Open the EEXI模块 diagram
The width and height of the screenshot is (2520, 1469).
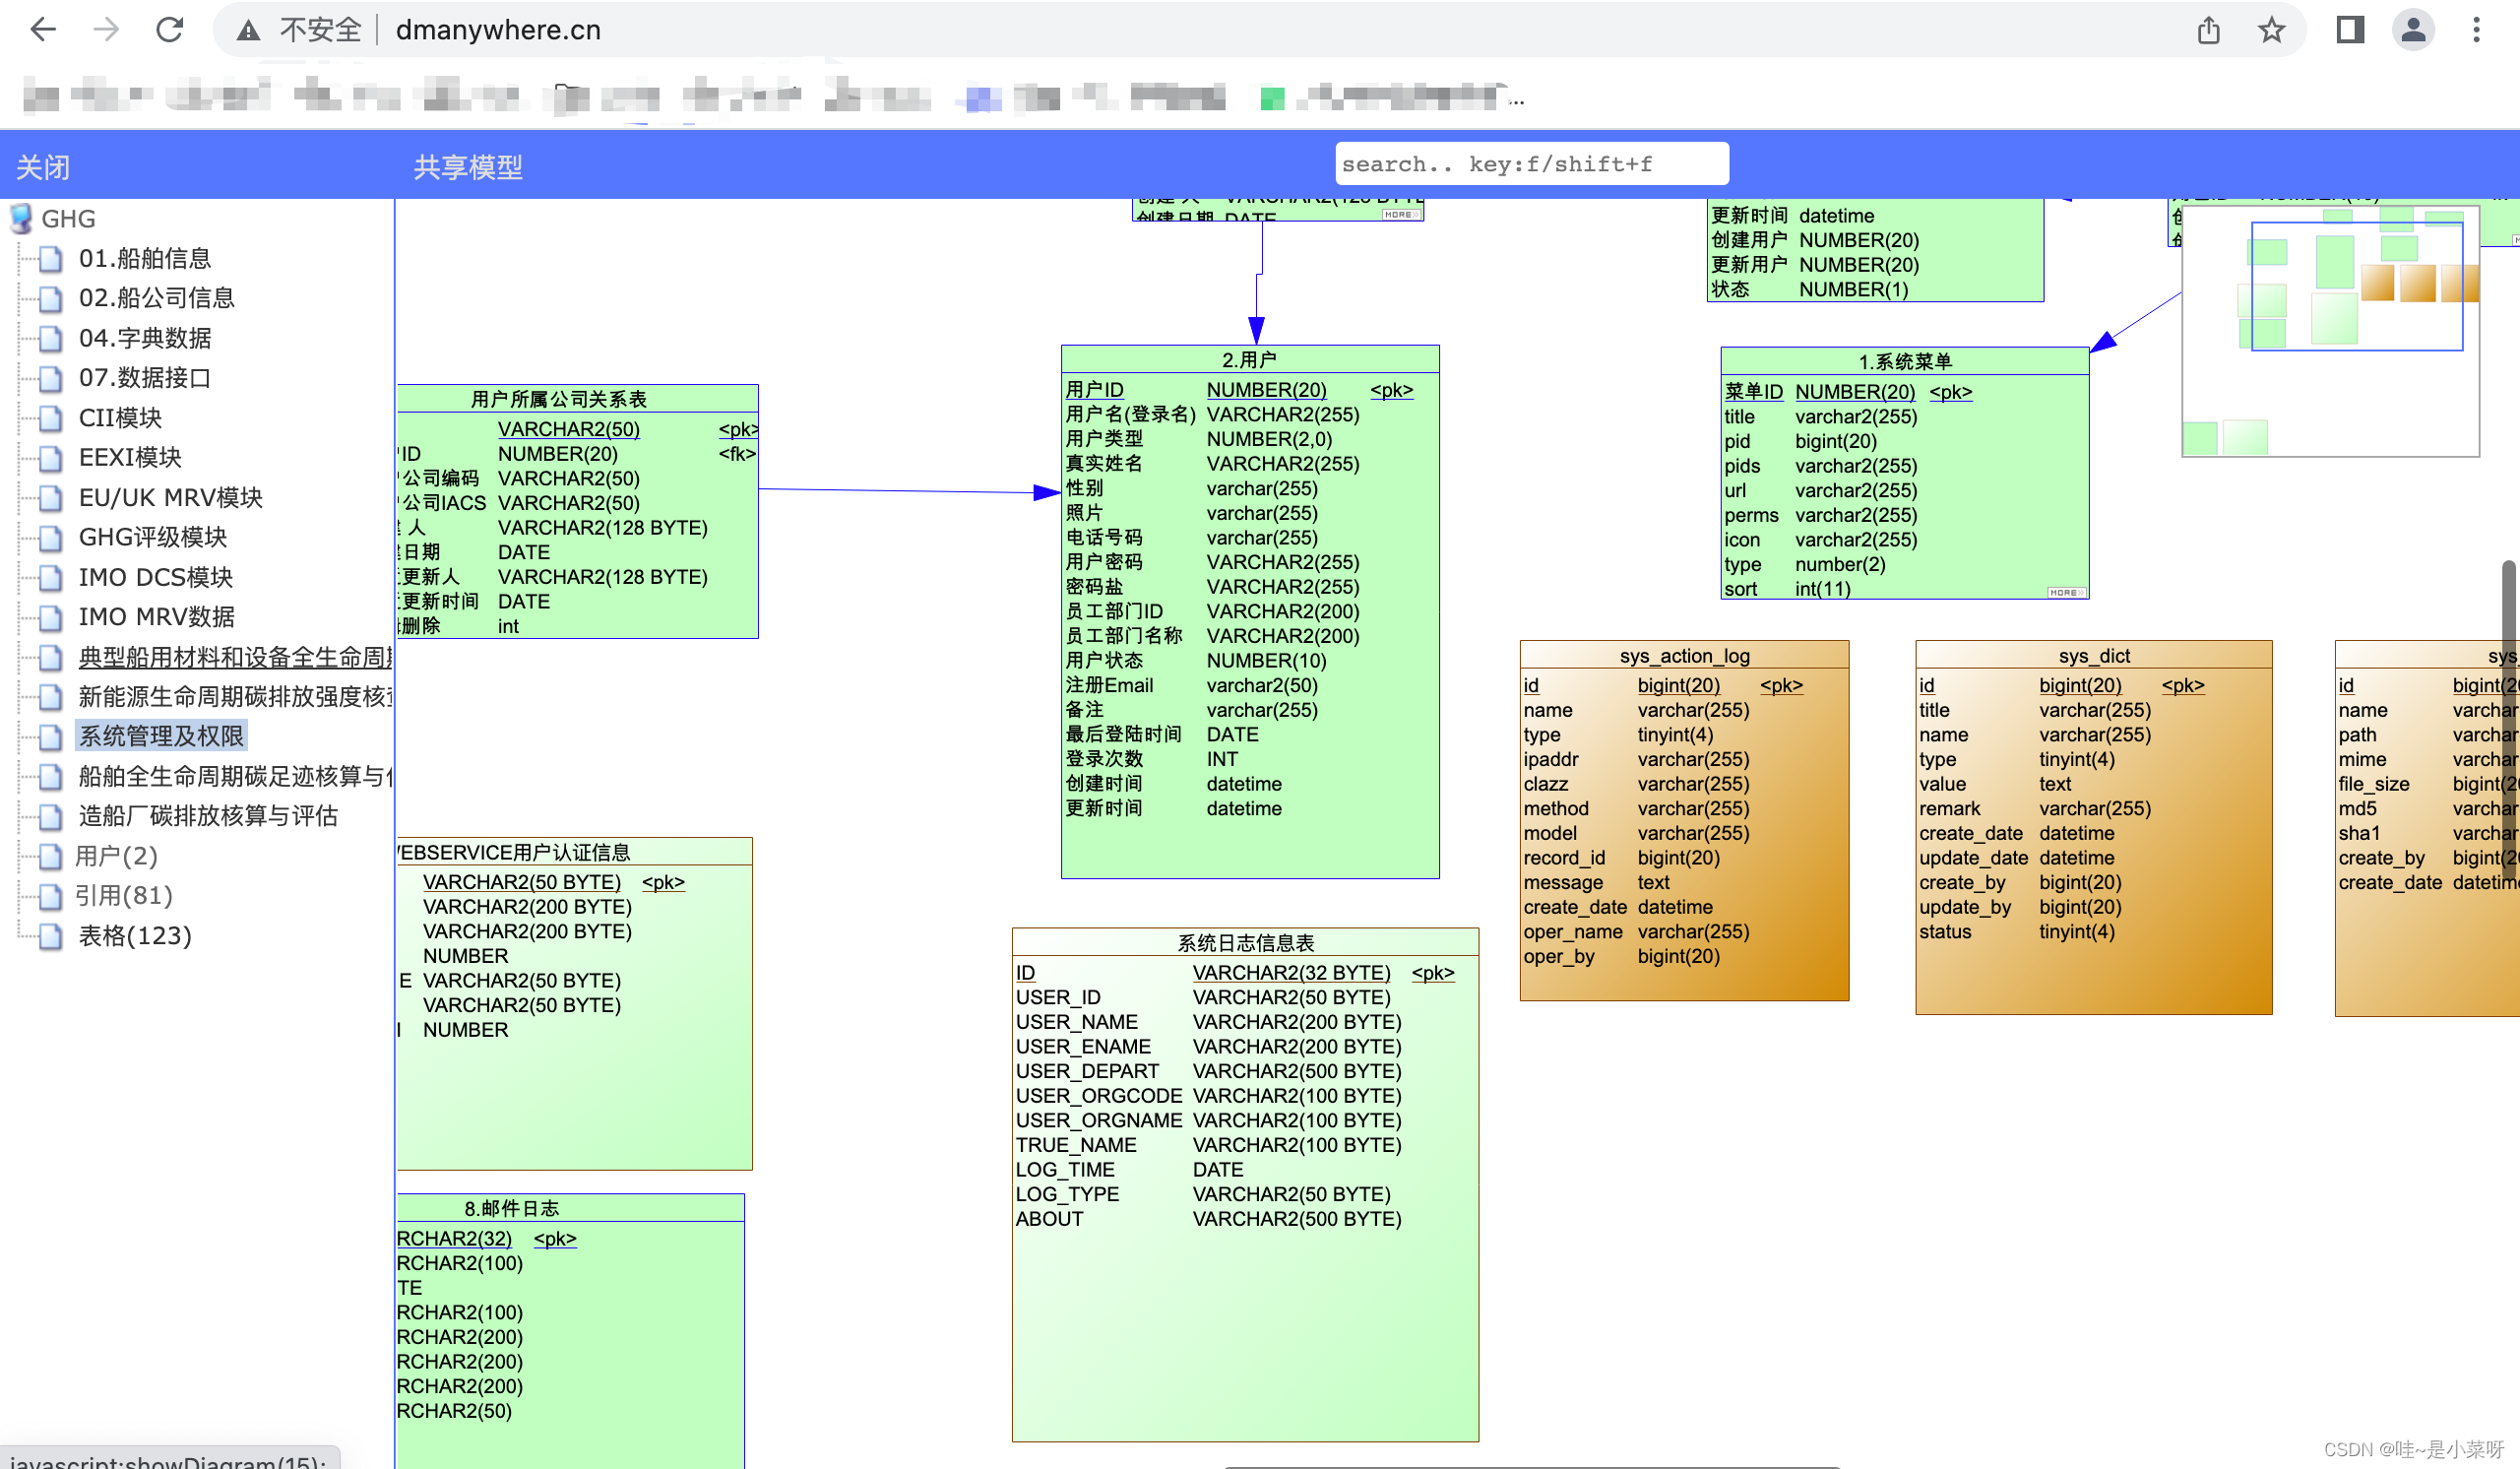[130, 457]
